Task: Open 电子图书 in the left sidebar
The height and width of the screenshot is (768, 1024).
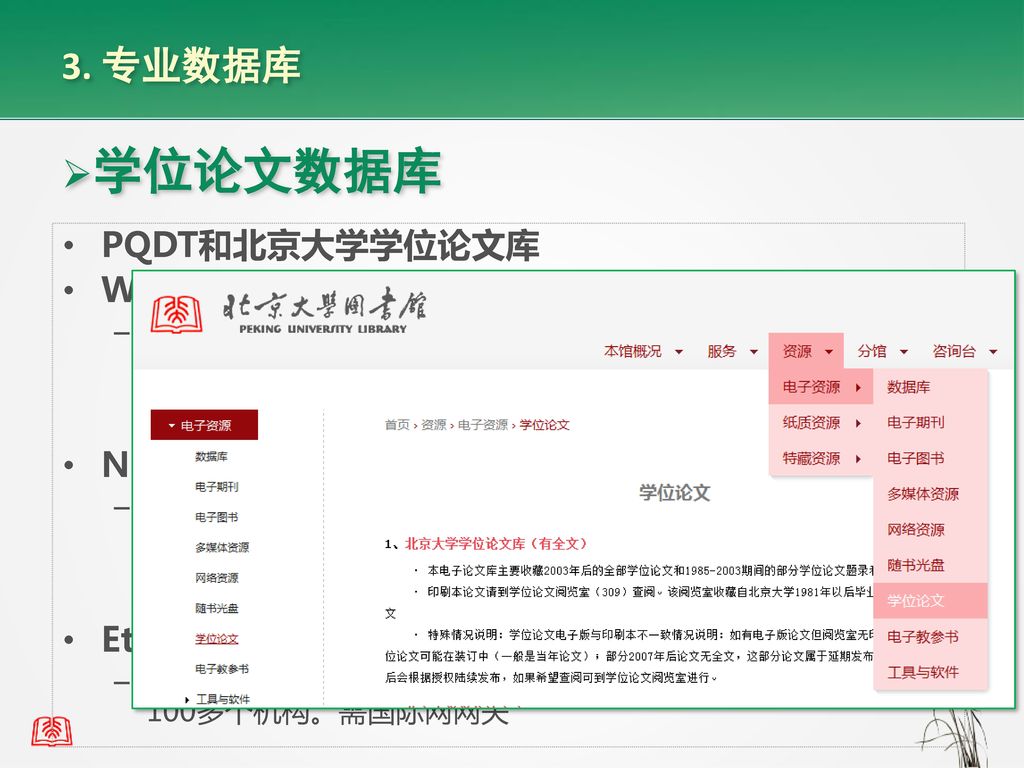Action: pyautogui.click(x=217, y=517)
